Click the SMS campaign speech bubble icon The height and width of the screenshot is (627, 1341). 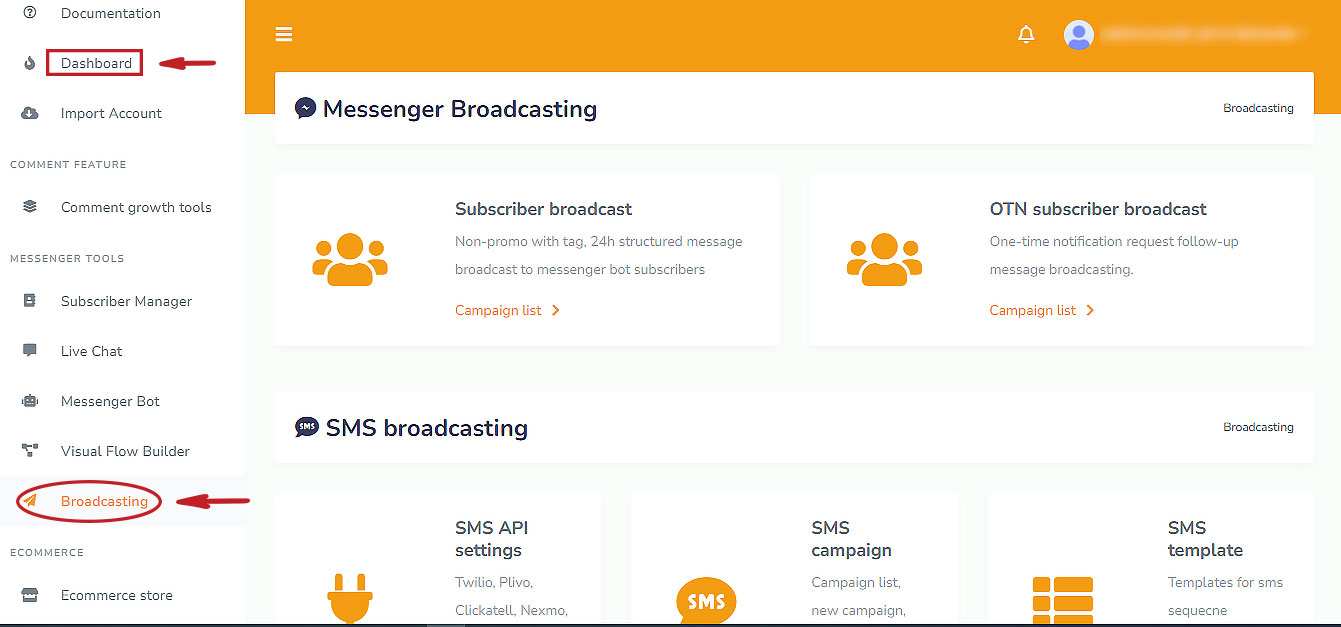[x=706, y=601]
